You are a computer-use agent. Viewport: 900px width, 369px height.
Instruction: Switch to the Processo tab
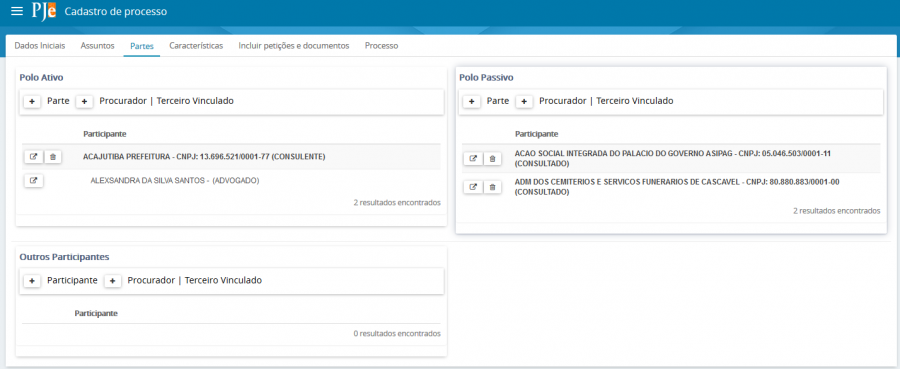[x=382, y=46]
